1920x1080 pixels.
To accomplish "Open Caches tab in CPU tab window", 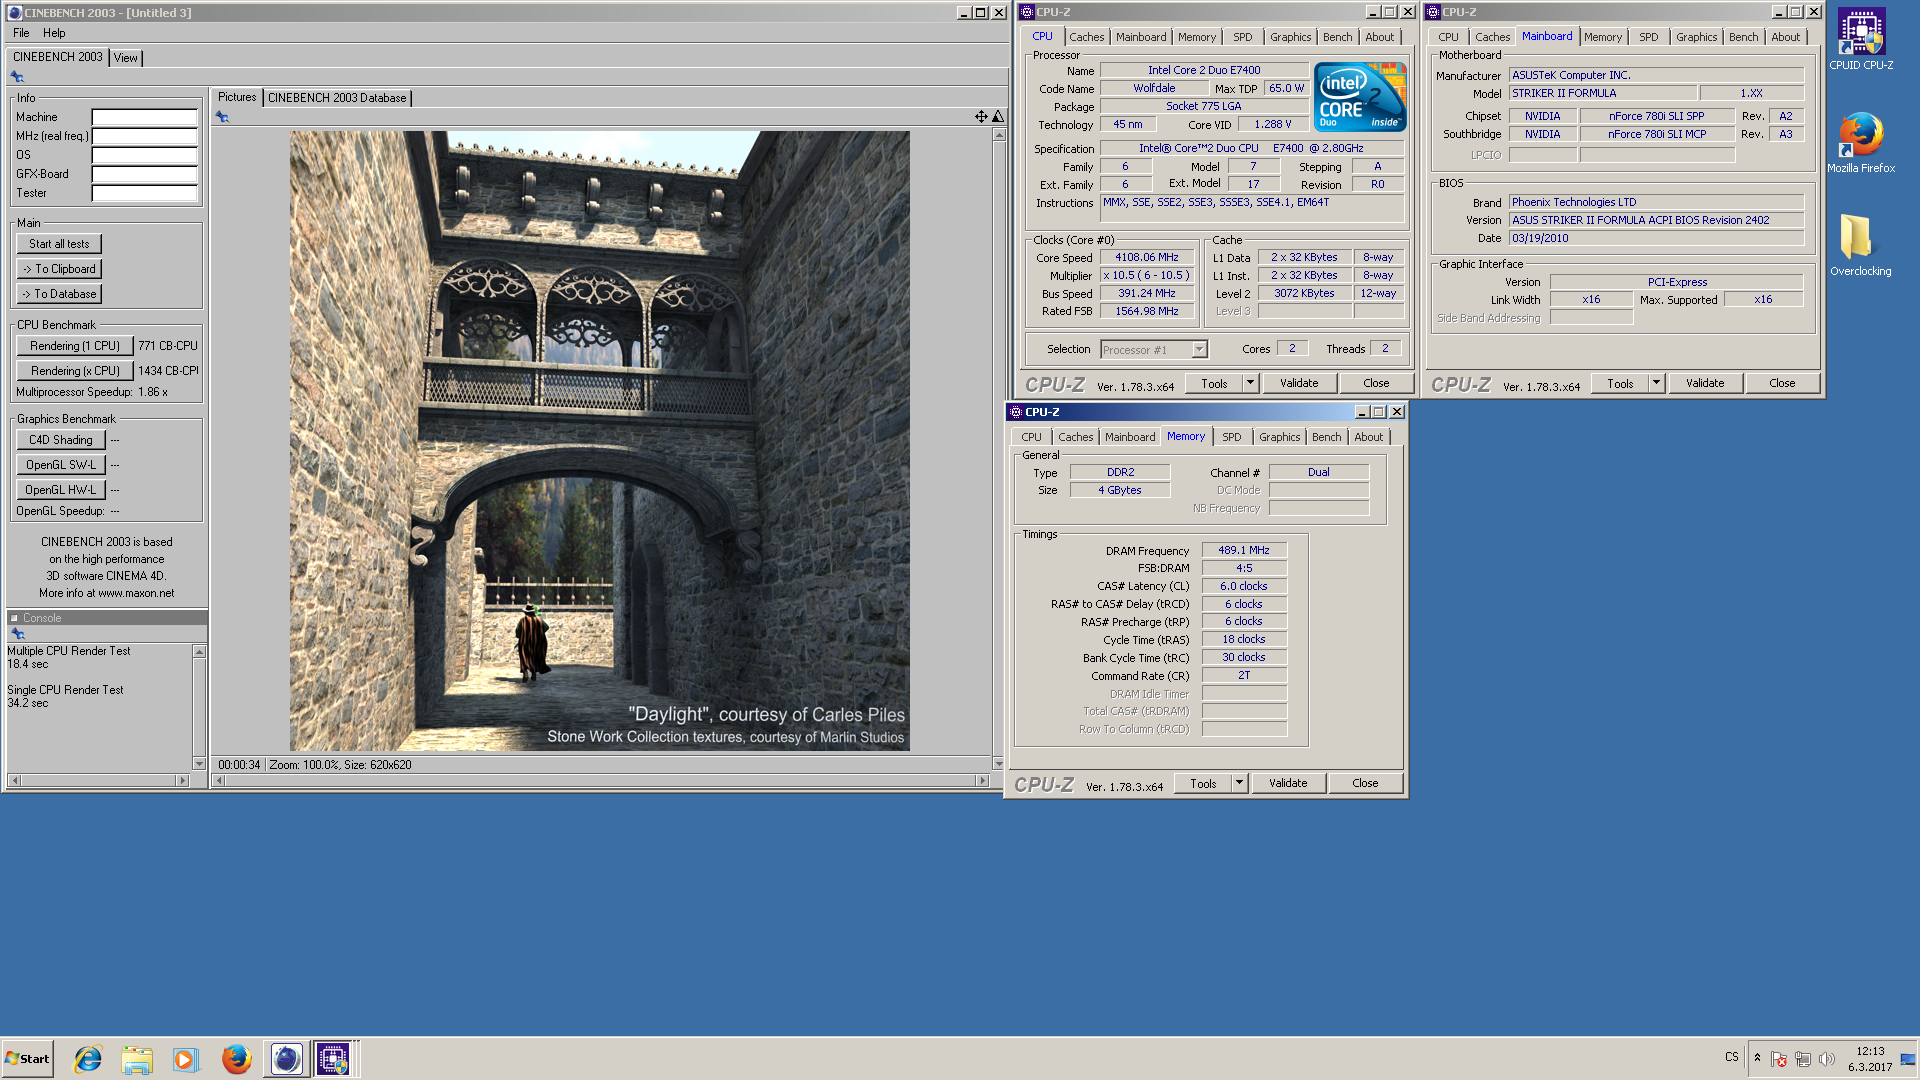I will [x=1086, y=37].
